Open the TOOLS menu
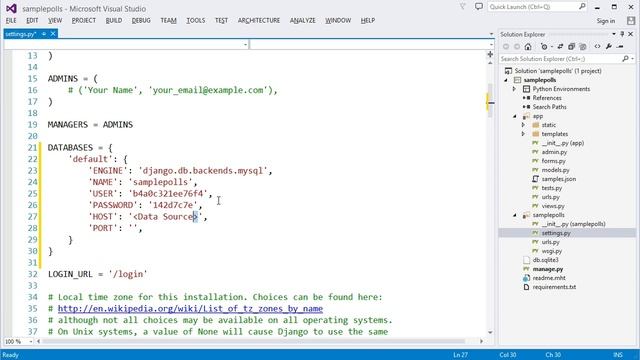The height and width of the screenshot is (360, 640). tap(196, 20)
